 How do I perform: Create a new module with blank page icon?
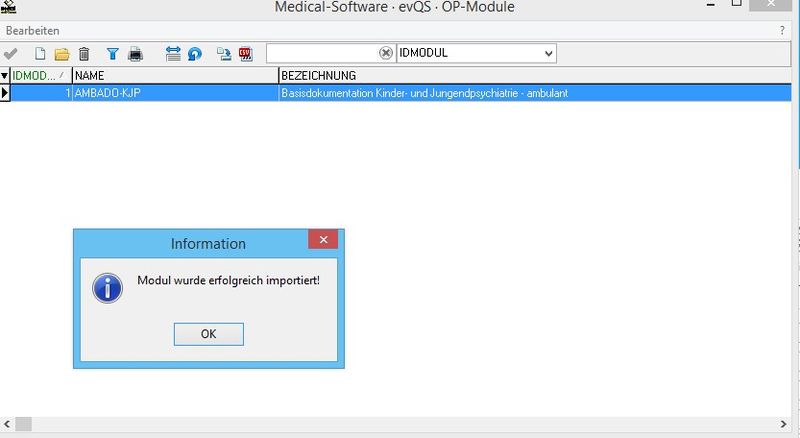tap(40, 54)
